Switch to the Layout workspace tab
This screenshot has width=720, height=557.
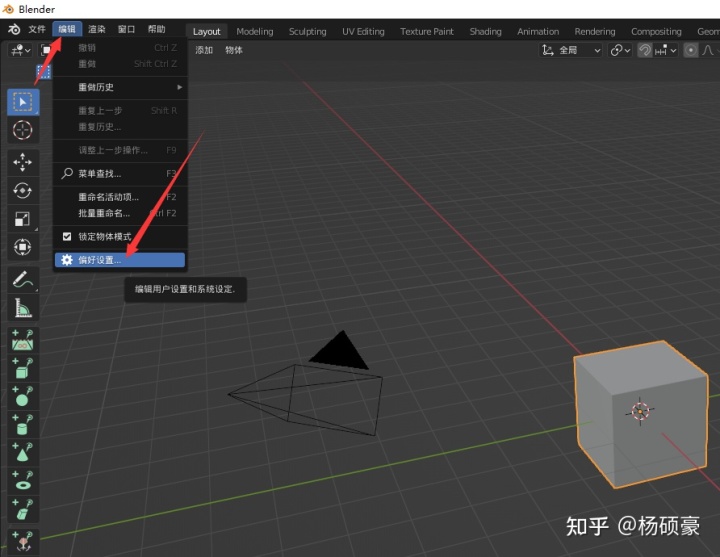(207, 31)
